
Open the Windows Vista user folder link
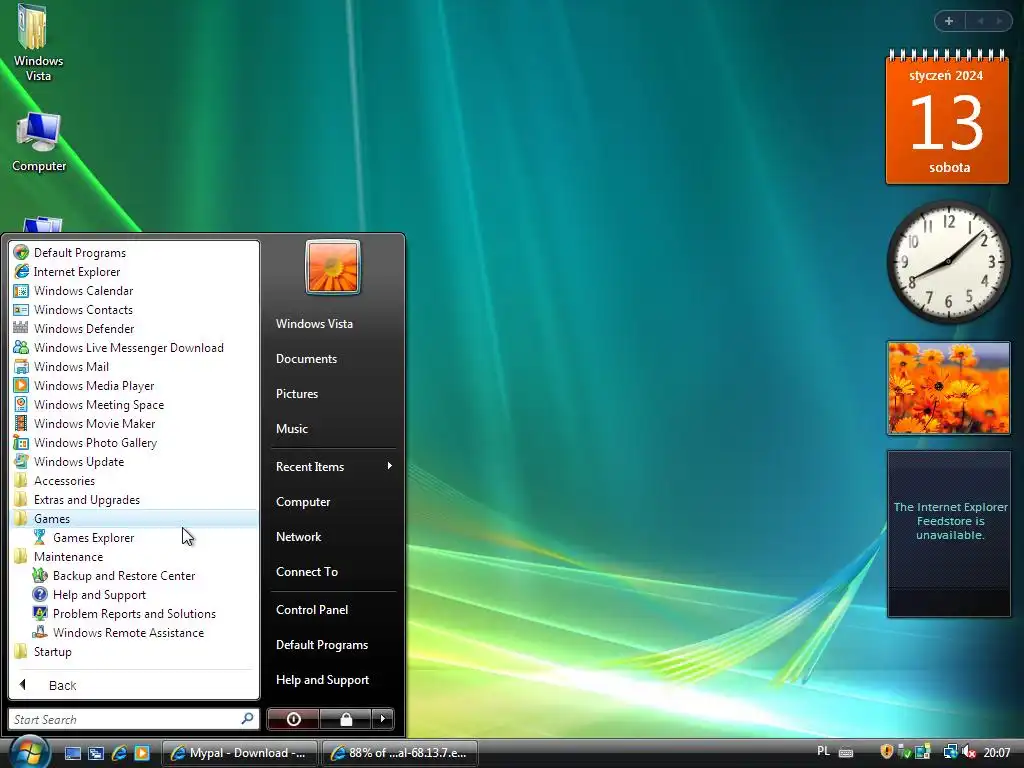(314, 323)
